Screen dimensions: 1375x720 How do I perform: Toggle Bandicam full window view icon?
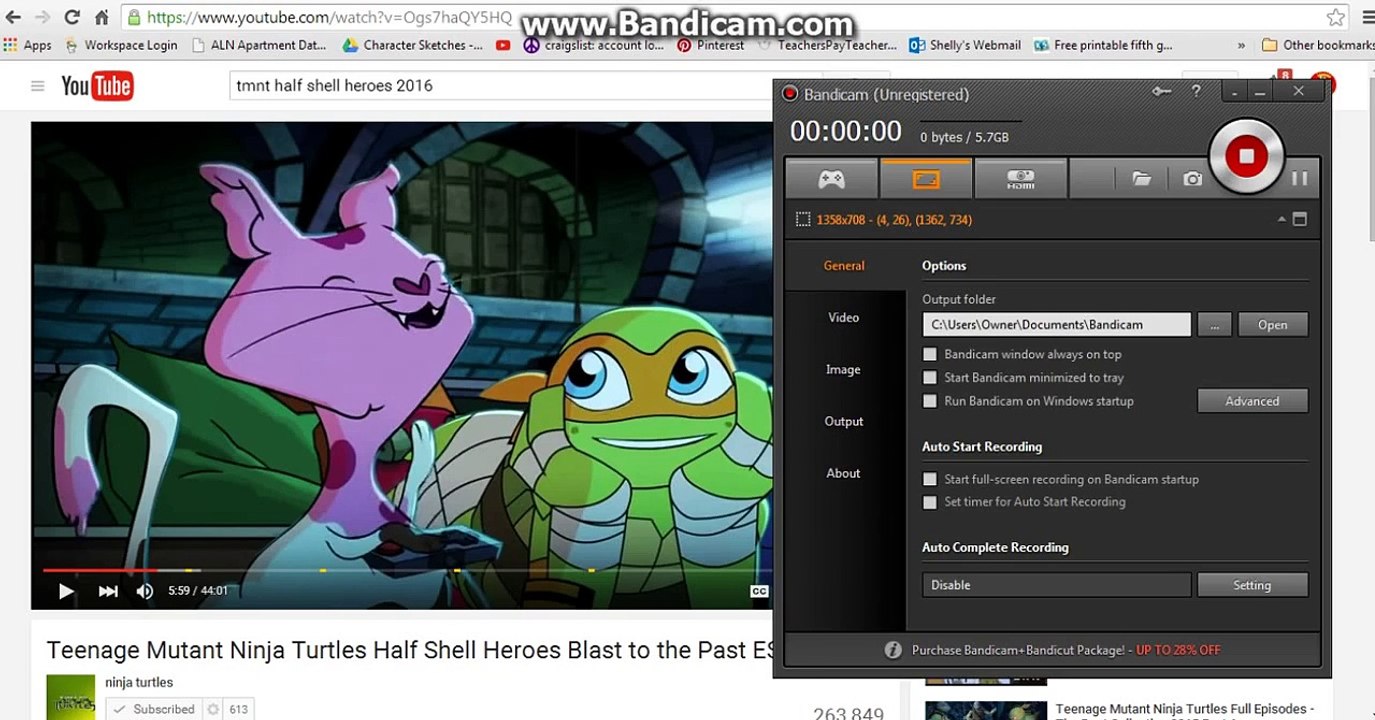point(1300,219)
